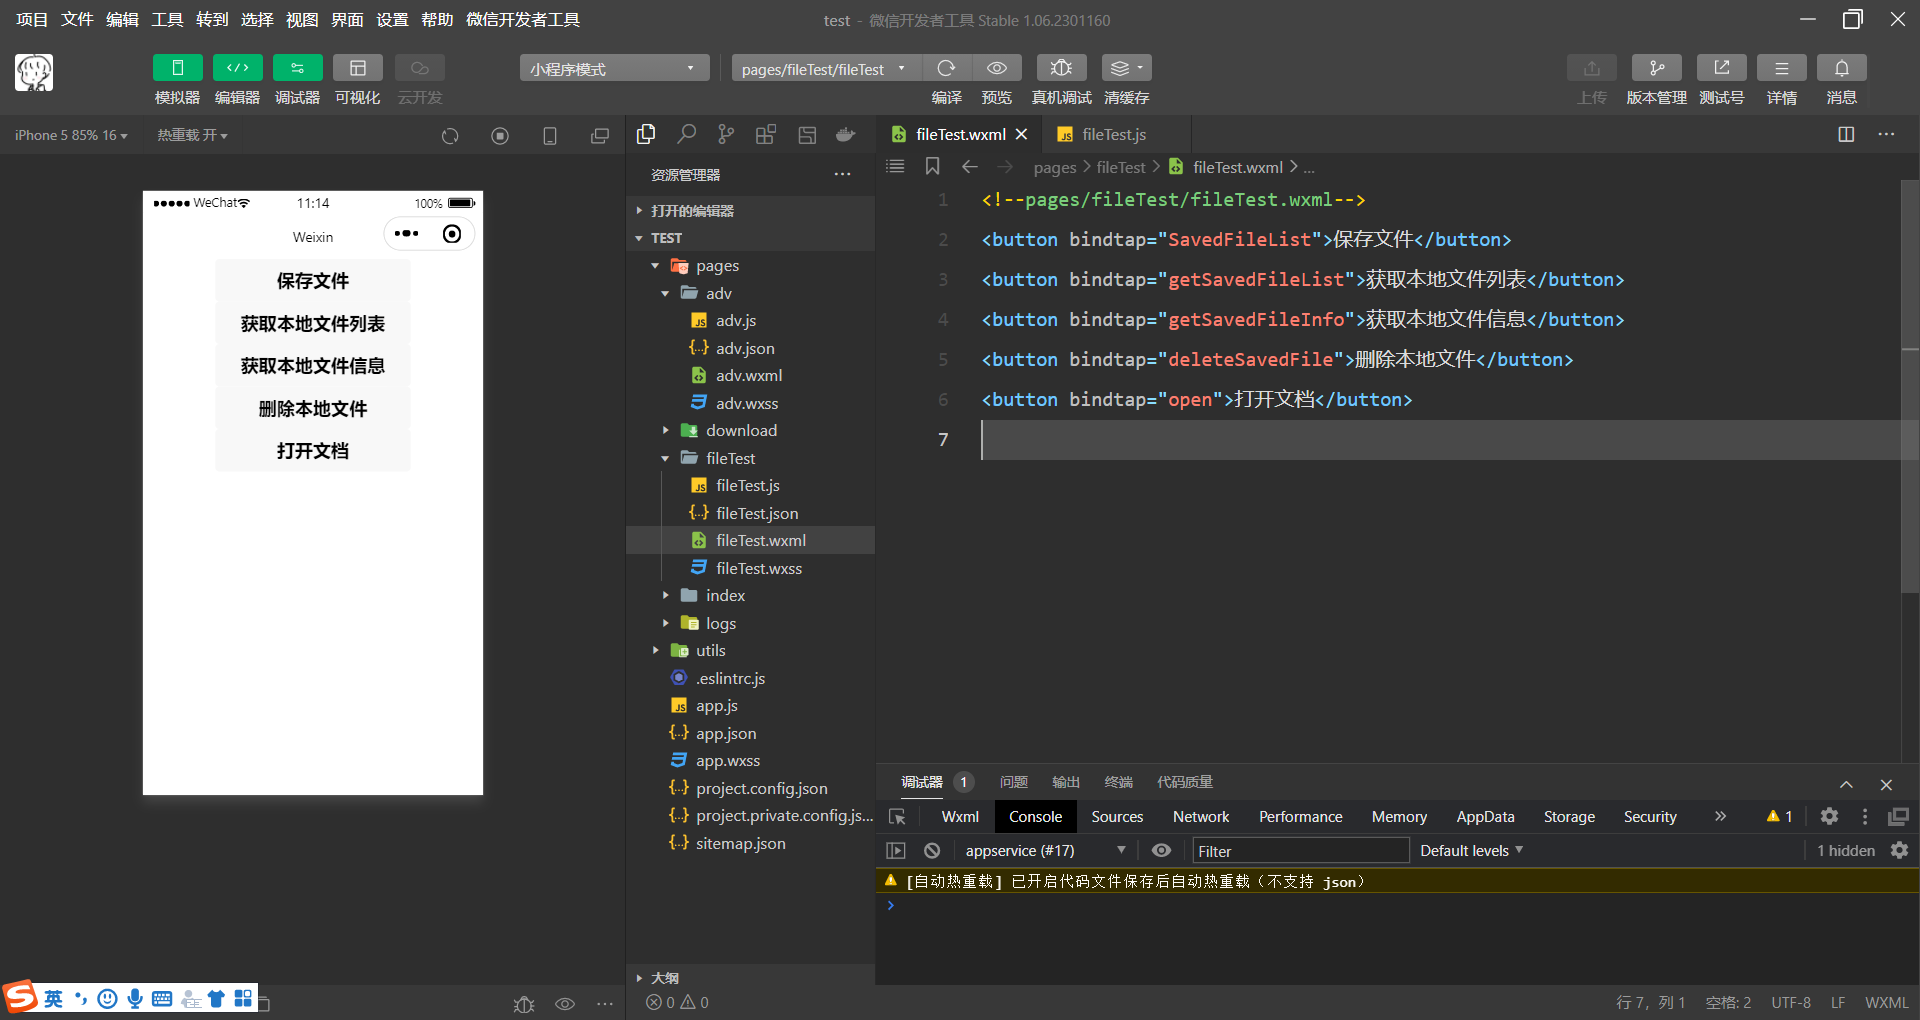Click the Sogou input 英 language toggle
The width and height of the screenshot is (1920, 1020).
pos(53,999)
